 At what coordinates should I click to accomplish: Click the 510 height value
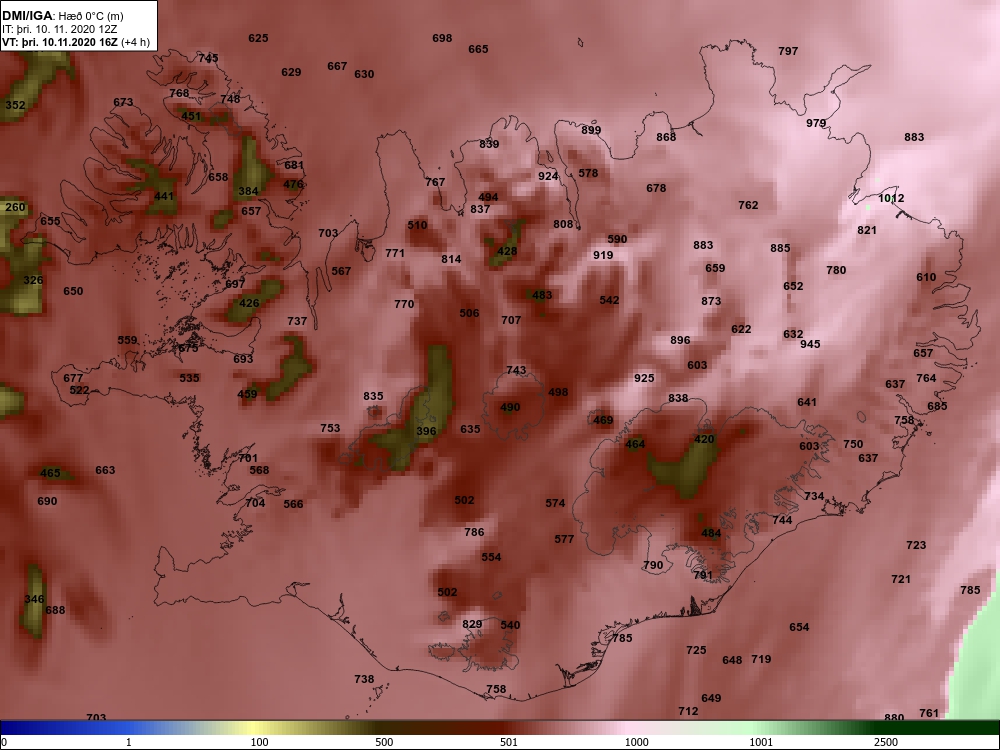[x=417, y=224]
